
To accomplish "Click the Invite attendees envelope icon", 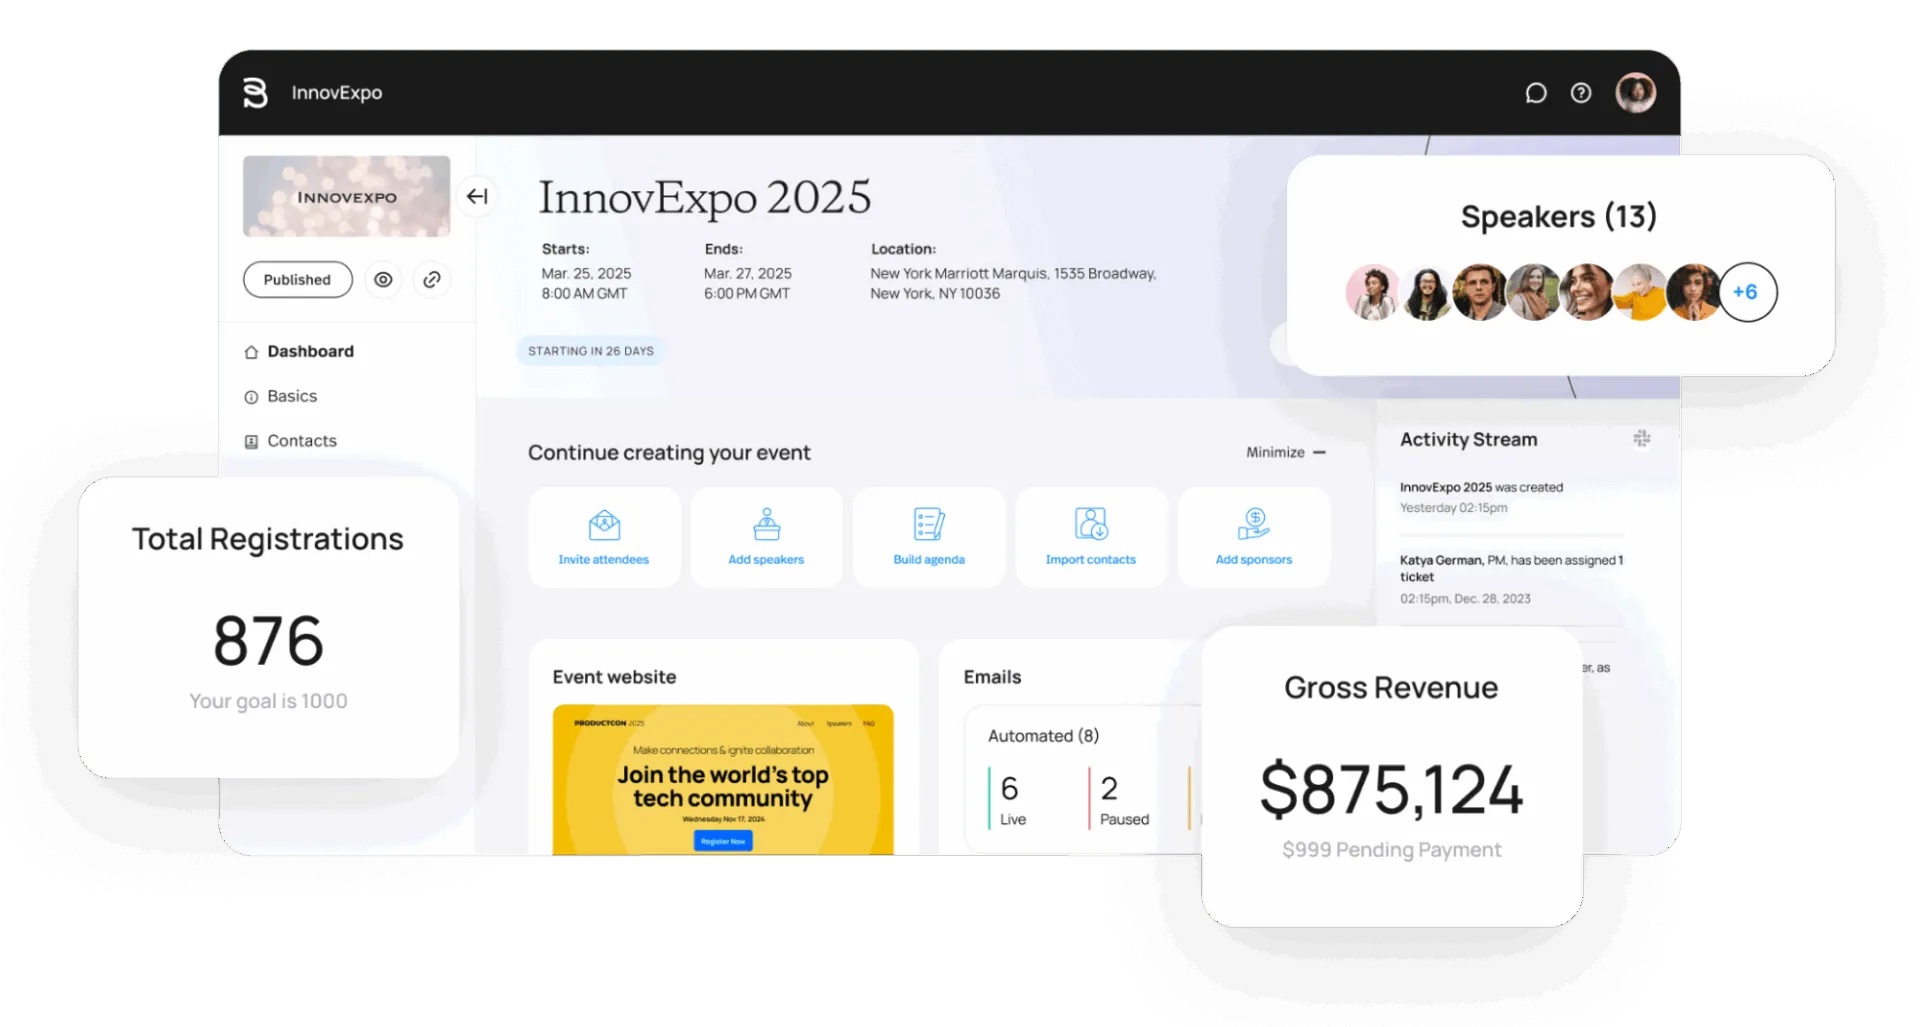I will (x=604, y=524).
